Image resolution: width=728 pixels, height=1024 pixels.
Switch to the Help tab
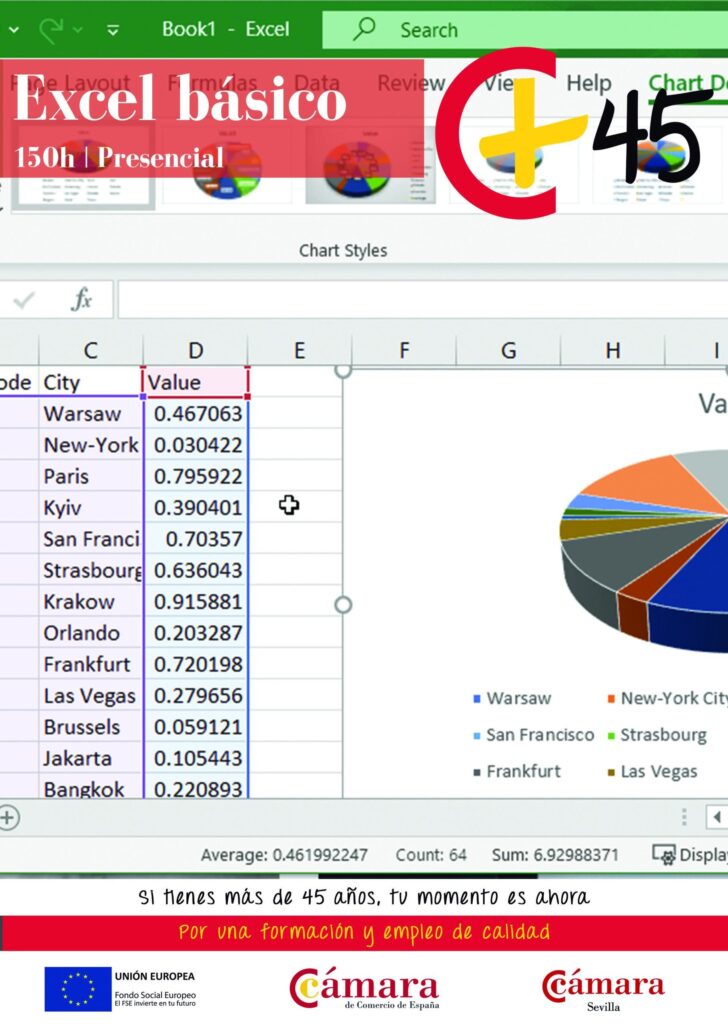click(x=589, y=83)
